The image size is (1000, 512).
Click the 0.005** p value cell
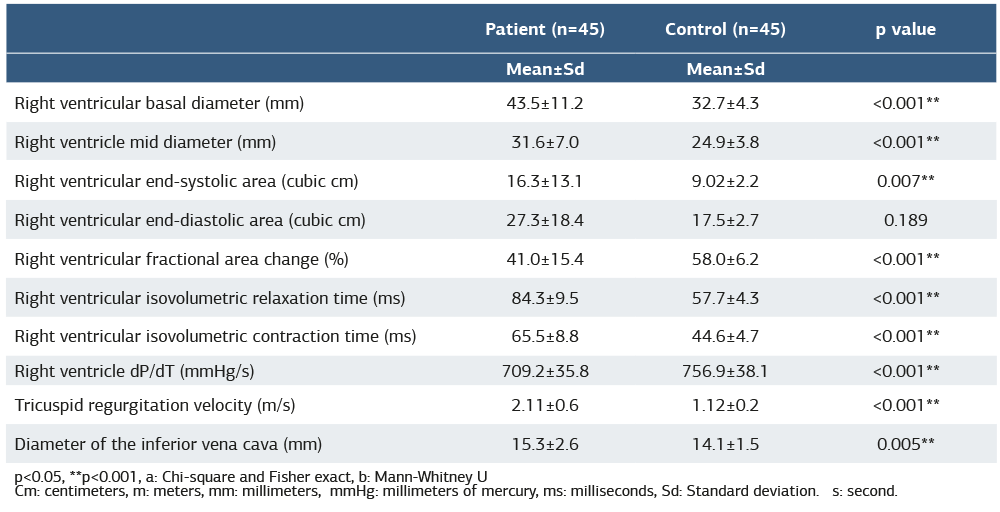click(905, 444)
